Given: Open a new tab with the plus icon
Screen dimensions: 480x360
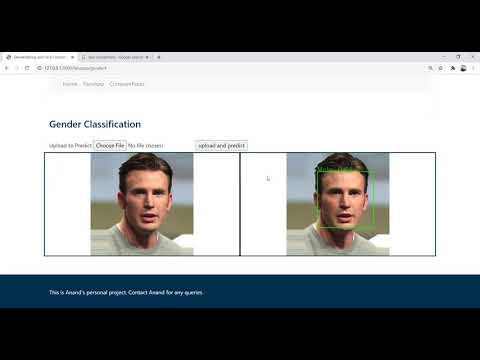Looking at the screenshot, I should (x=159, y=57).
